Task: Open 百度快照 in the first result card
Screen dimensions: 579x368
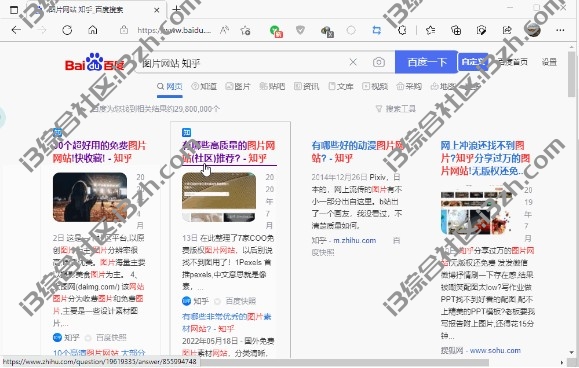Action: pyautogui.click(x=111, y=337)
